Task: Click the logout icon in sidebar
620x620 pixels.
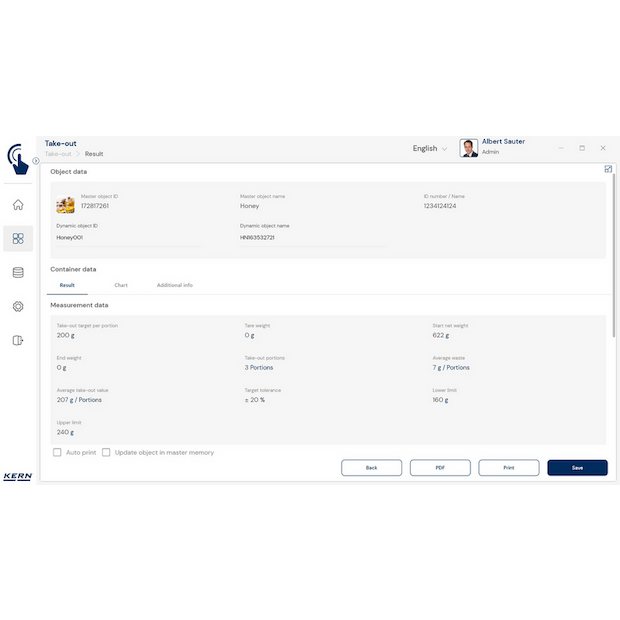Action: 18,340
